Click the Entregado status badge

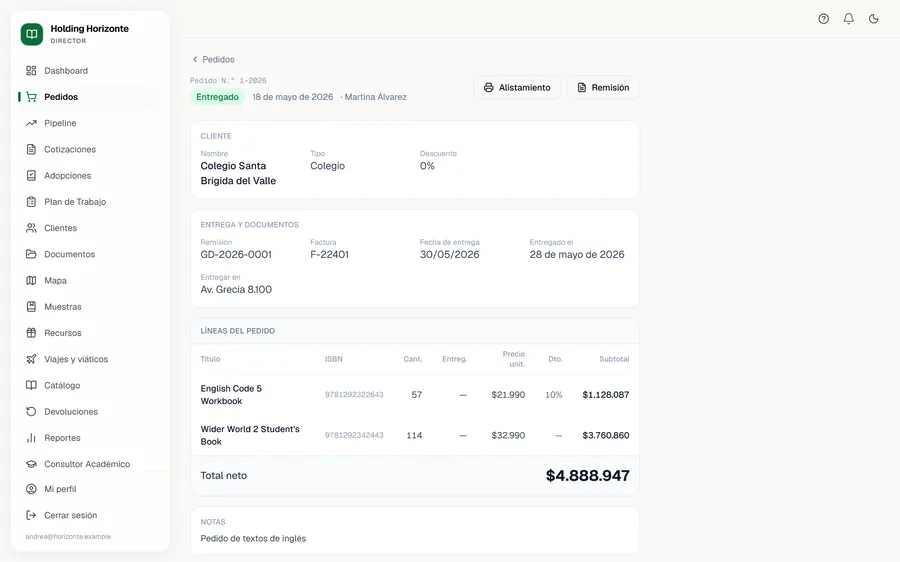(x=218, y=97)
